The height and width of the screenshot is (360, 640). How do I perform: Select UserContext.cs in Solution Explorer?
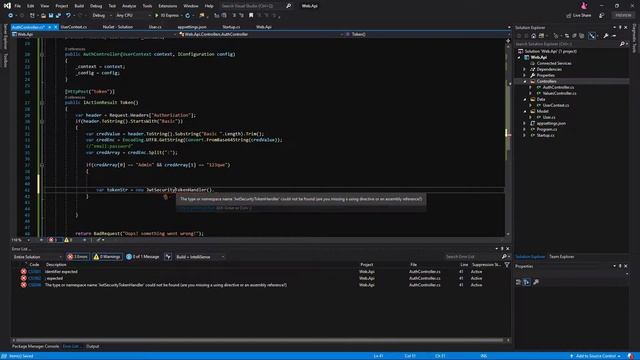(x=556, y=105)
